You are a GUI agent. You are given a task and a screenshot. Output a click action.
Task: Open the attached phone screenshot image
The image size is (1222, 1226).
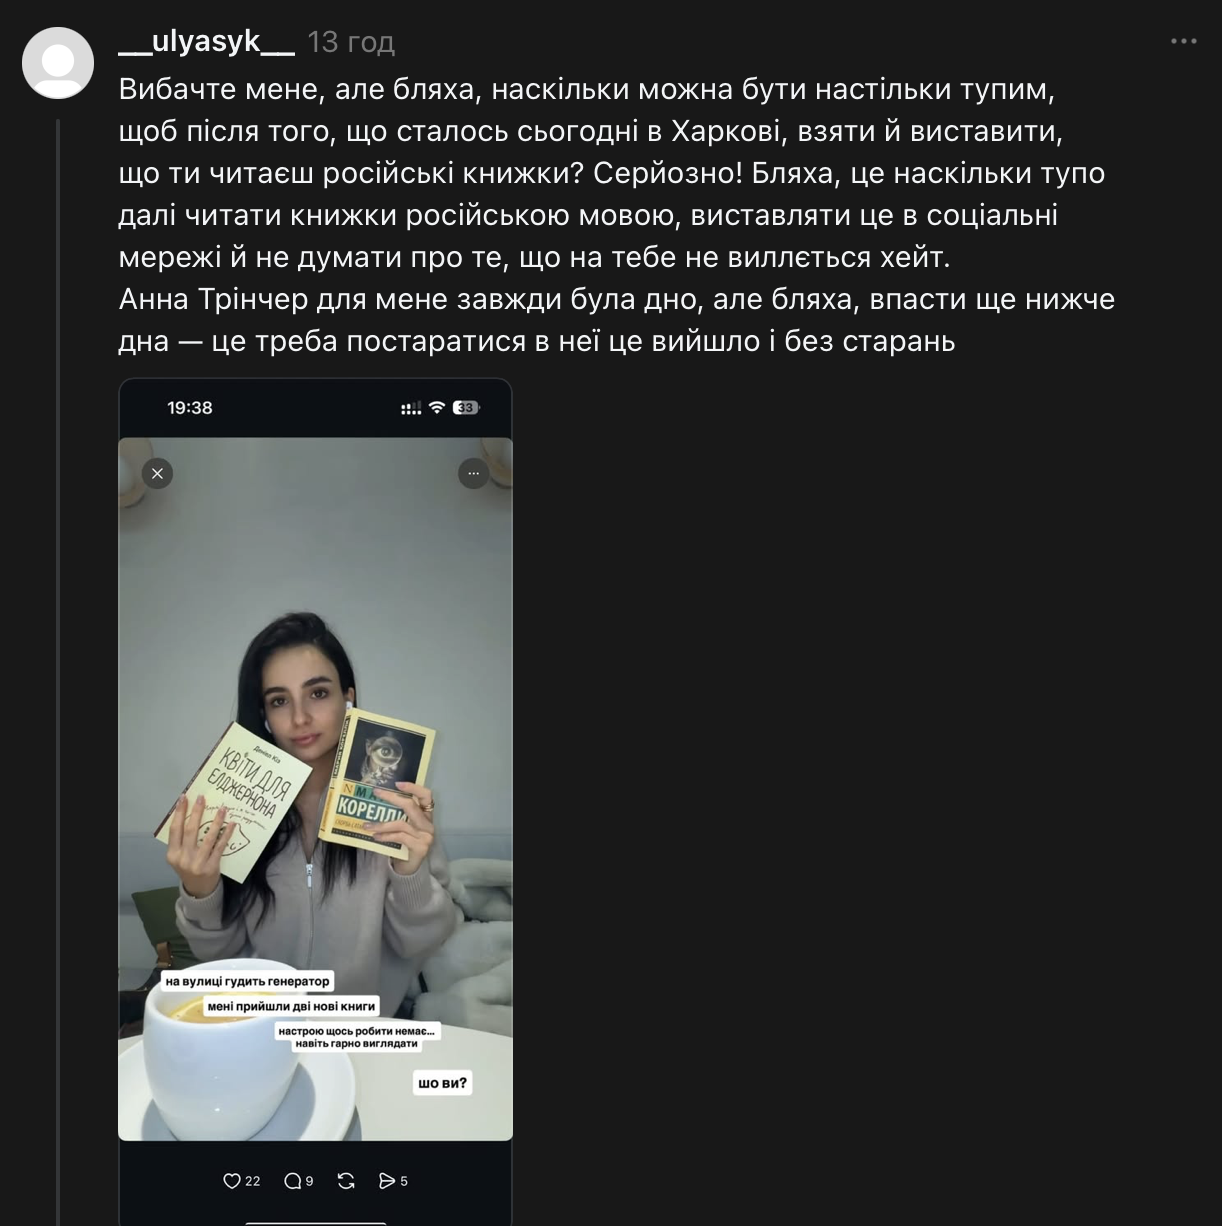[x=315, y=800]
